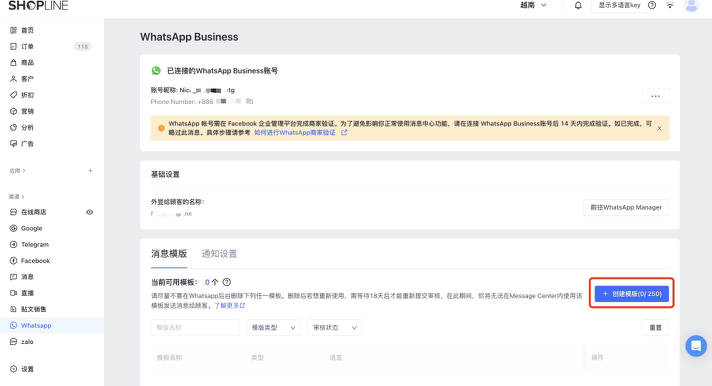712x386 pixels.
Task: Click the 显示多语言key button
Action: click(619, 5)
